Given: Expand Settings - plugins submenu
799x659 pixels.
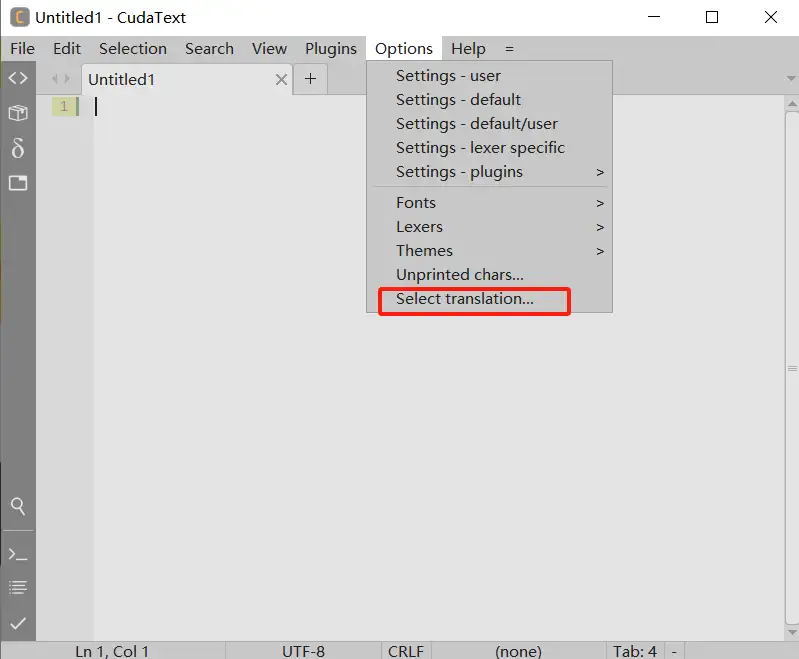Looking at the screenshot, I should (x=489, y=172).
